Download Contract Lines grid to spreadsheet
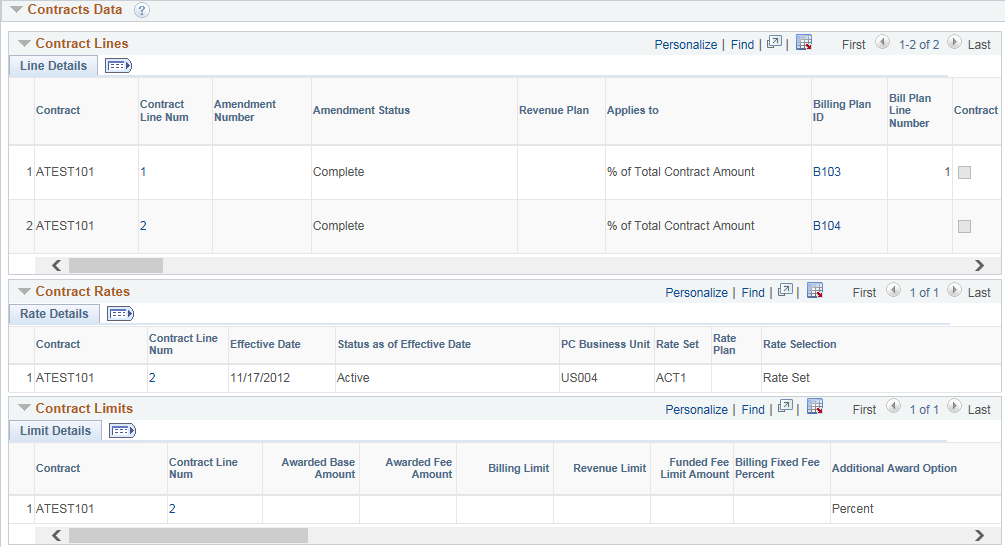The width and height of the screenshot is (1005, 547). pos(804,42)
